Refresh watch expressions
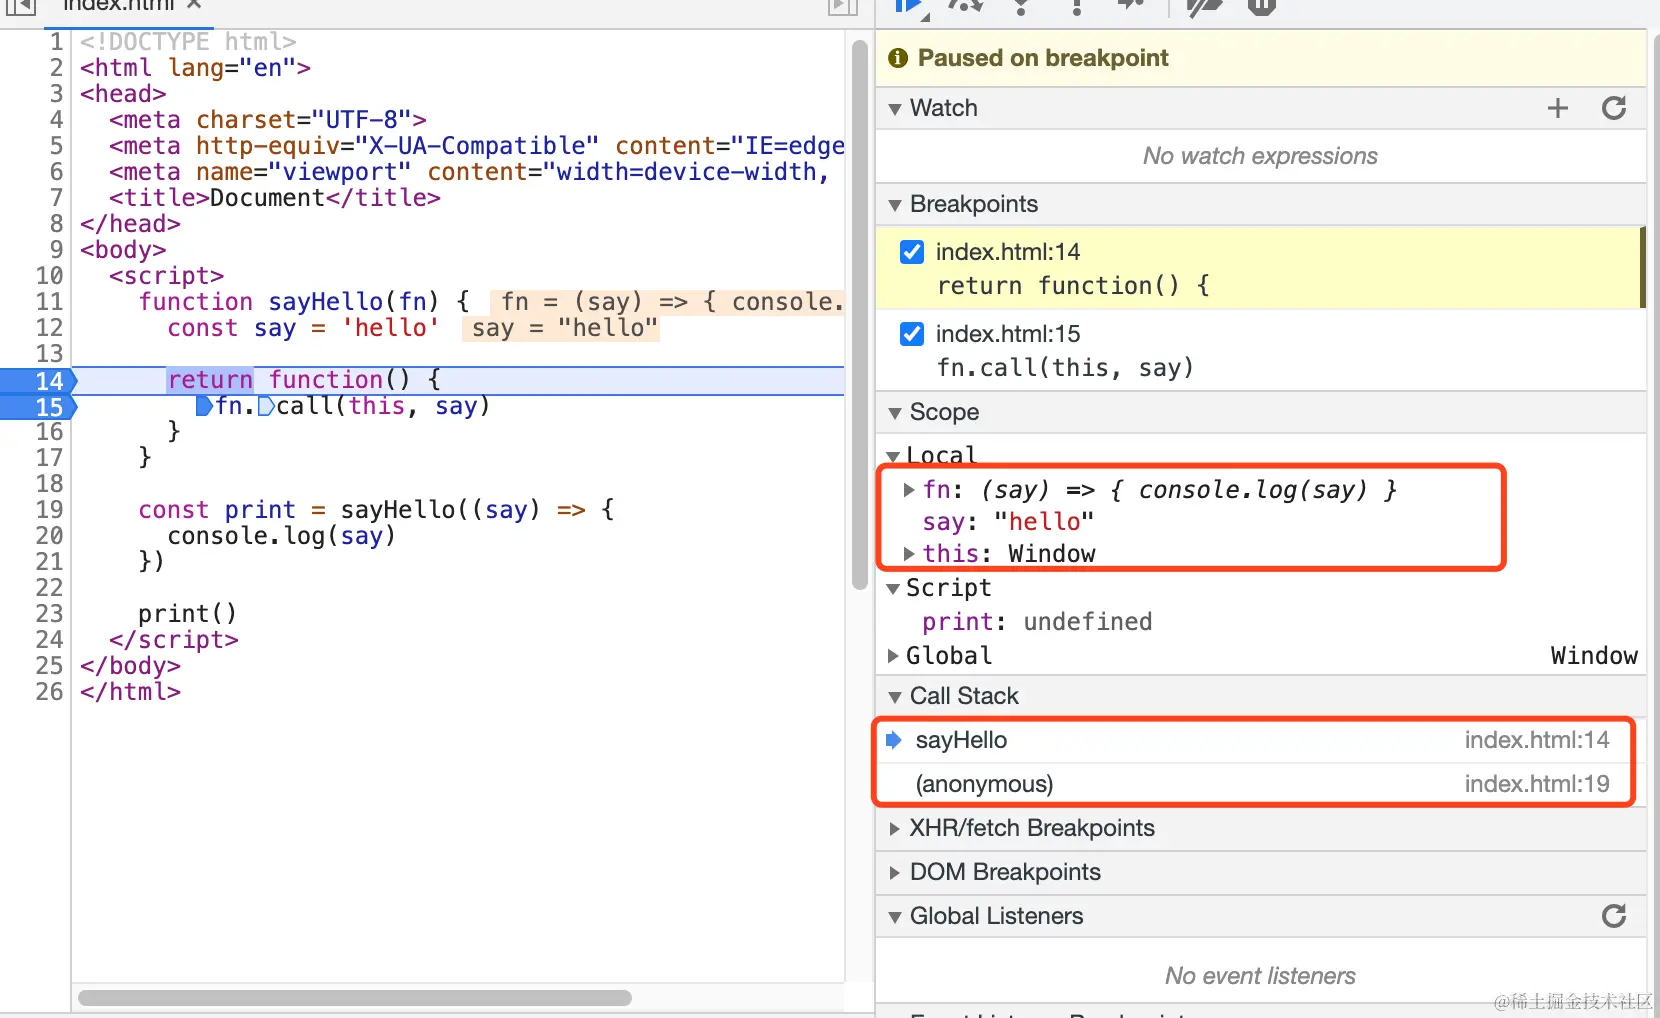The width and height of the screenshot is (1660, 1018). pyautogui.click(x=1613, y=108)
